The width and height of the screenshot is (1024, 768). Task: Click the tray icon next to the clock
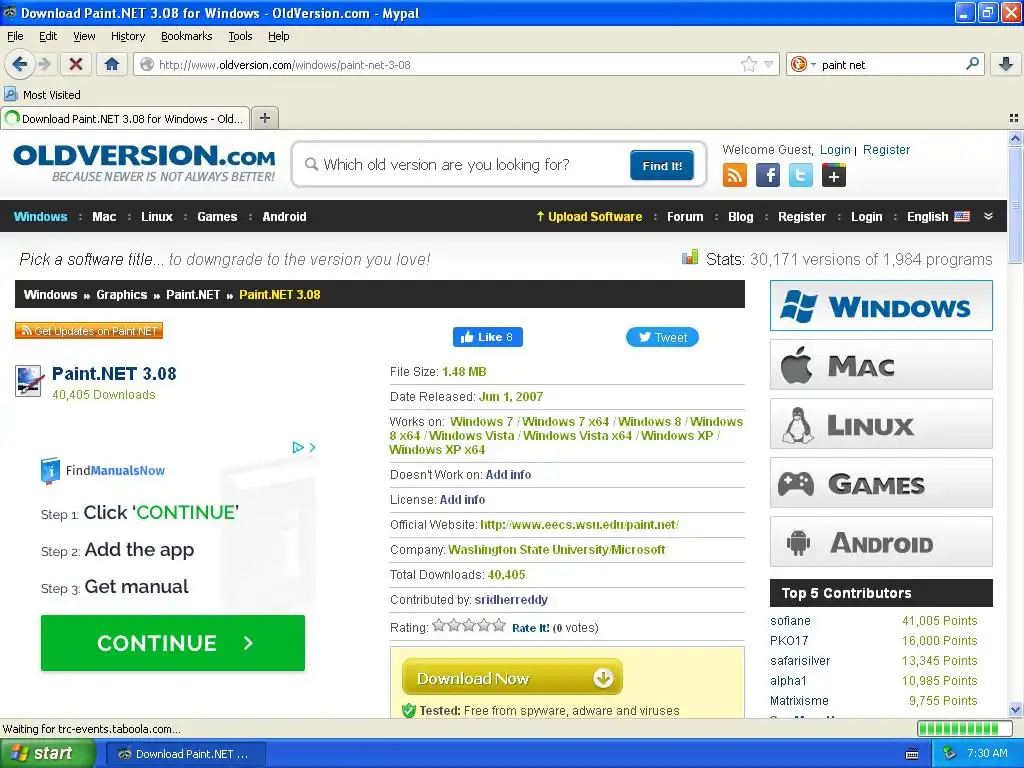click(950, 754)
